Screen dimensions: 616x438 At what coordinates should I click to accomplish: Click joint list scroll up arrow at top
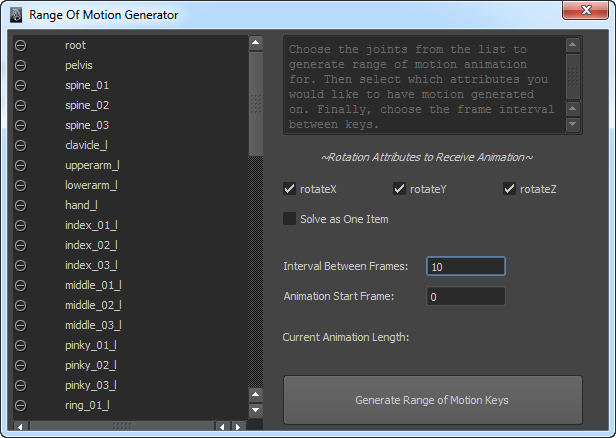click(x=256, y=42)
